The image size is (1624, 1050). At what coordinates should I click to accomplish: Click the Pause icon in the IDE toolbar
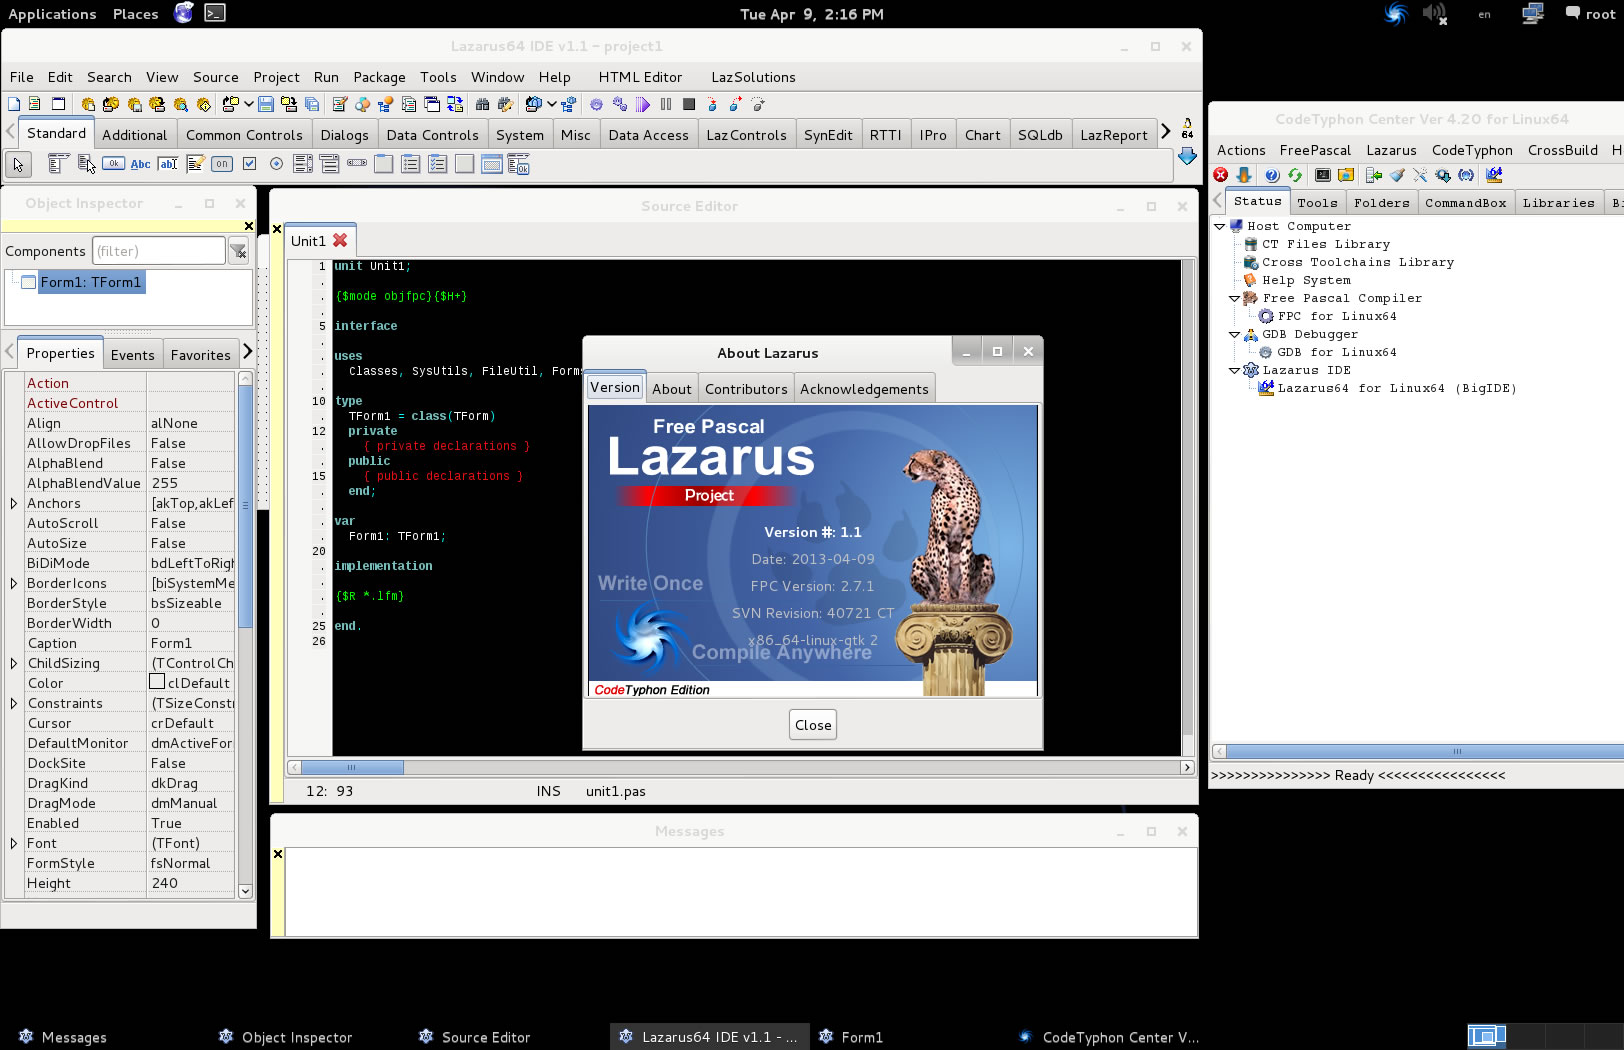666,104
